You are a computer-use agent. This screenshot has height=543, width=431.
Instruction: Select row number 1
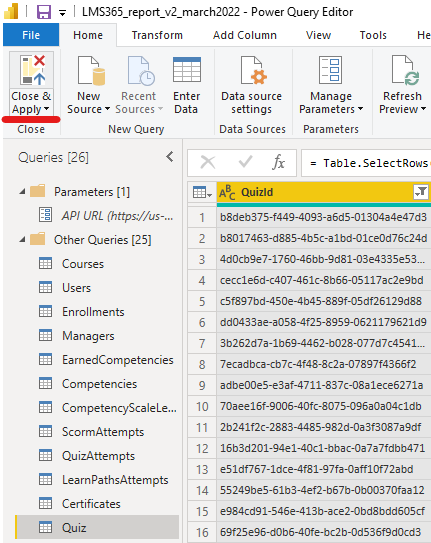202,217
